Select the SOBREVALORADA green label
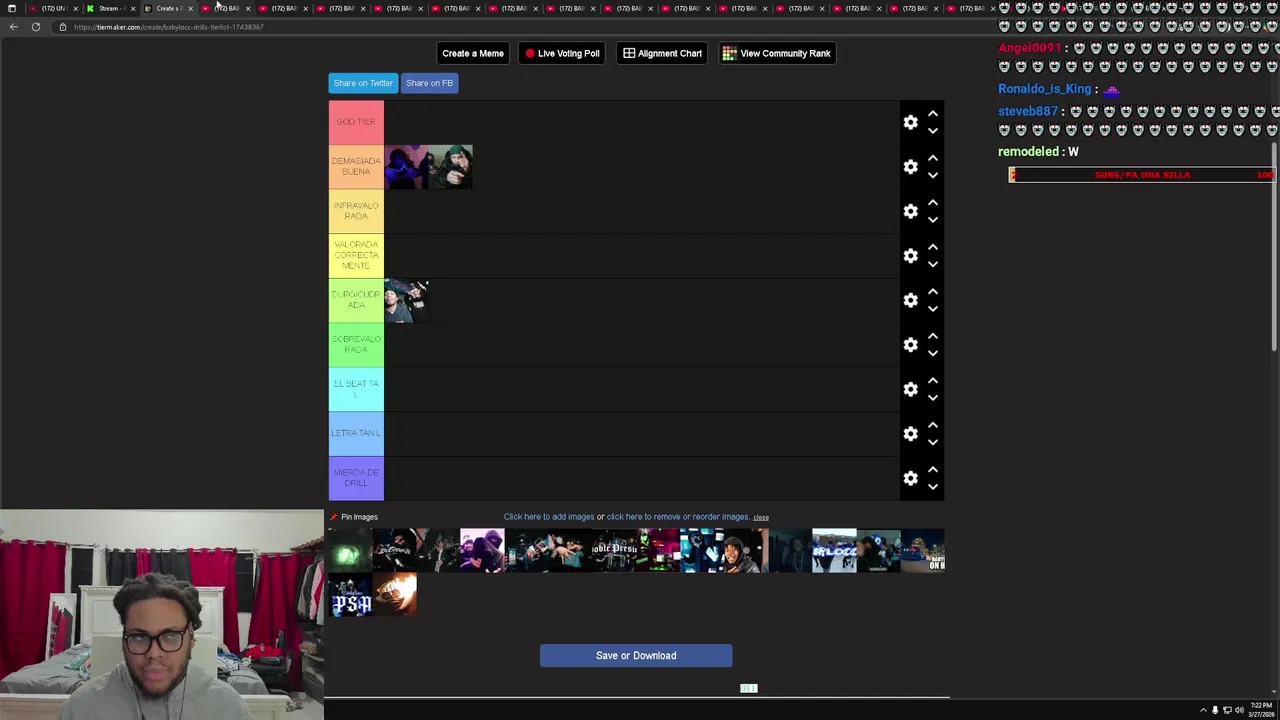Screen dimensions: 1280x720 (356, 344)
